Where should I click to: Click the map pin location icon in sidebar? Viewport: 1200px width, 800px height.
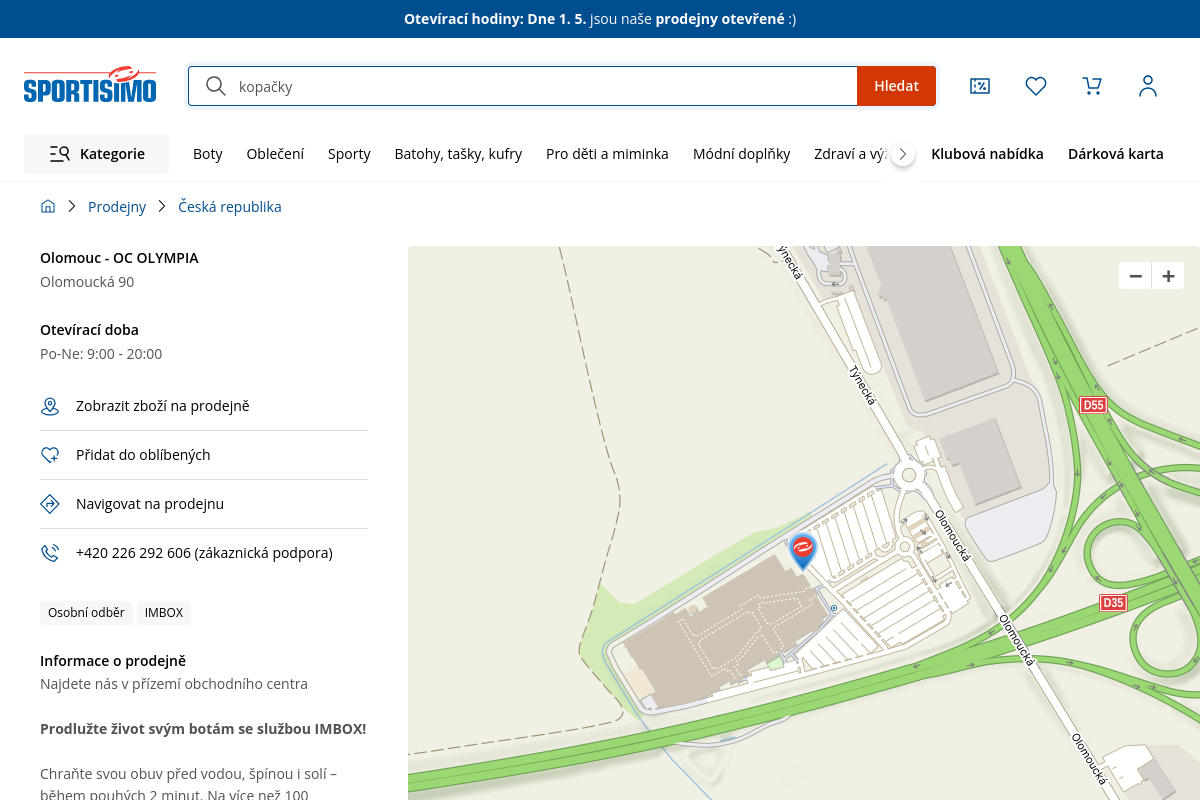click(50, 406)
